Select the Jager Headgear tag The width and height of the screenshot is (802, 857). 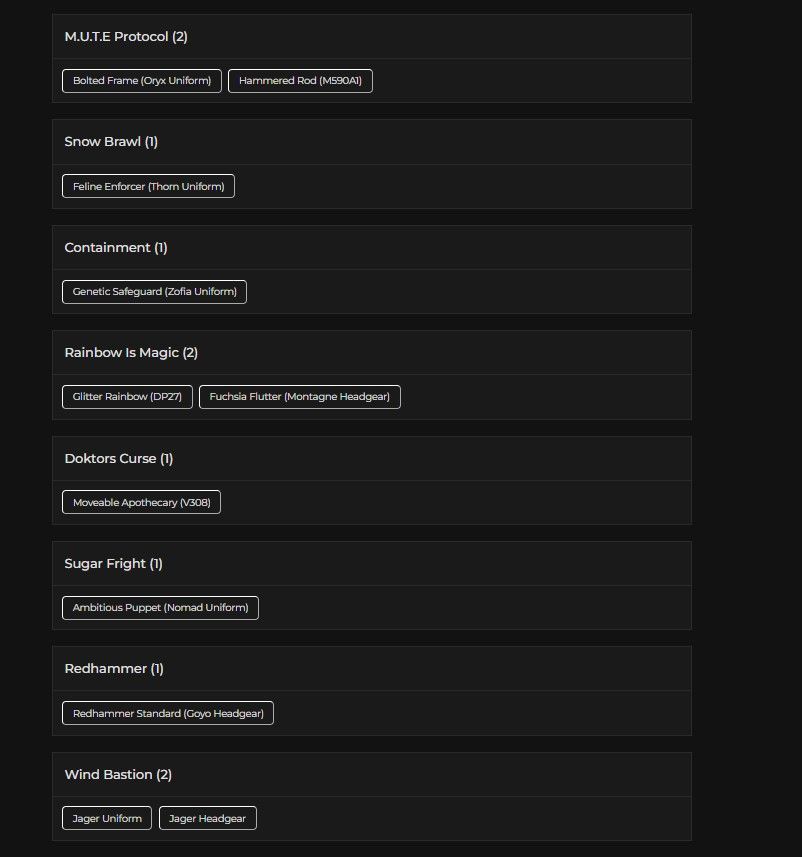(x=207, y=818)
